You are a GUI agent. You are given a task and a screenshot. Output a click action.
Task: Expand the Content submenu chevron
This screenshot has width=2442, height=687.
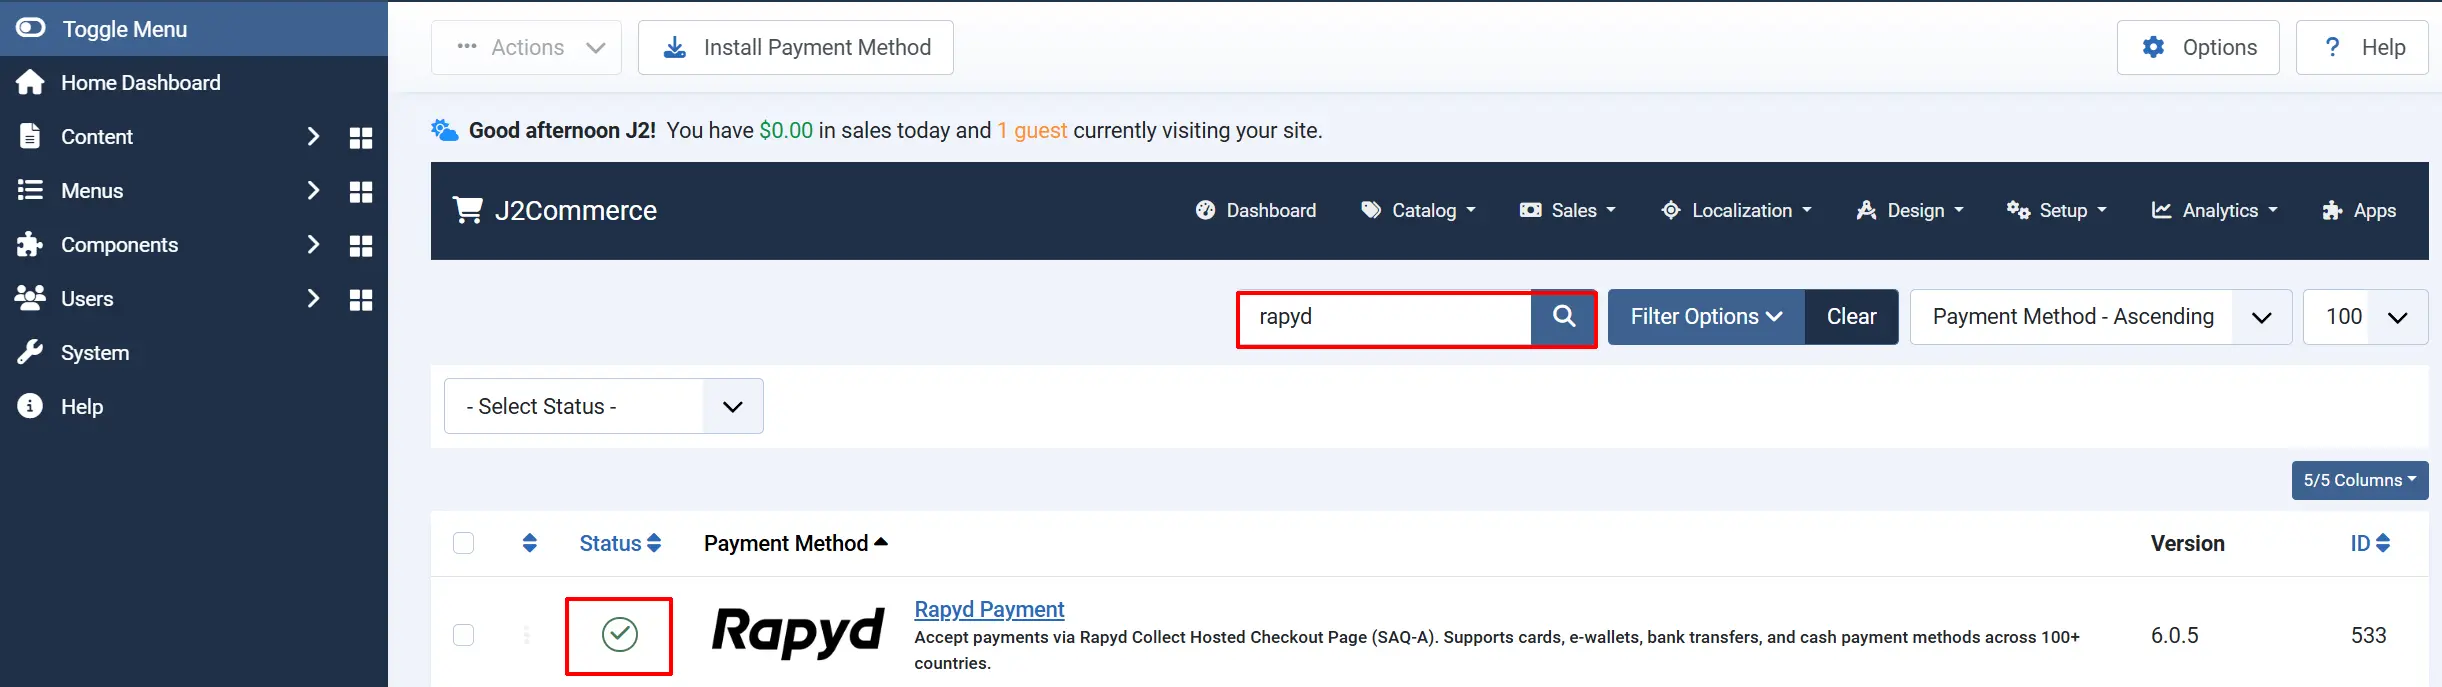[x=313, y=136]
